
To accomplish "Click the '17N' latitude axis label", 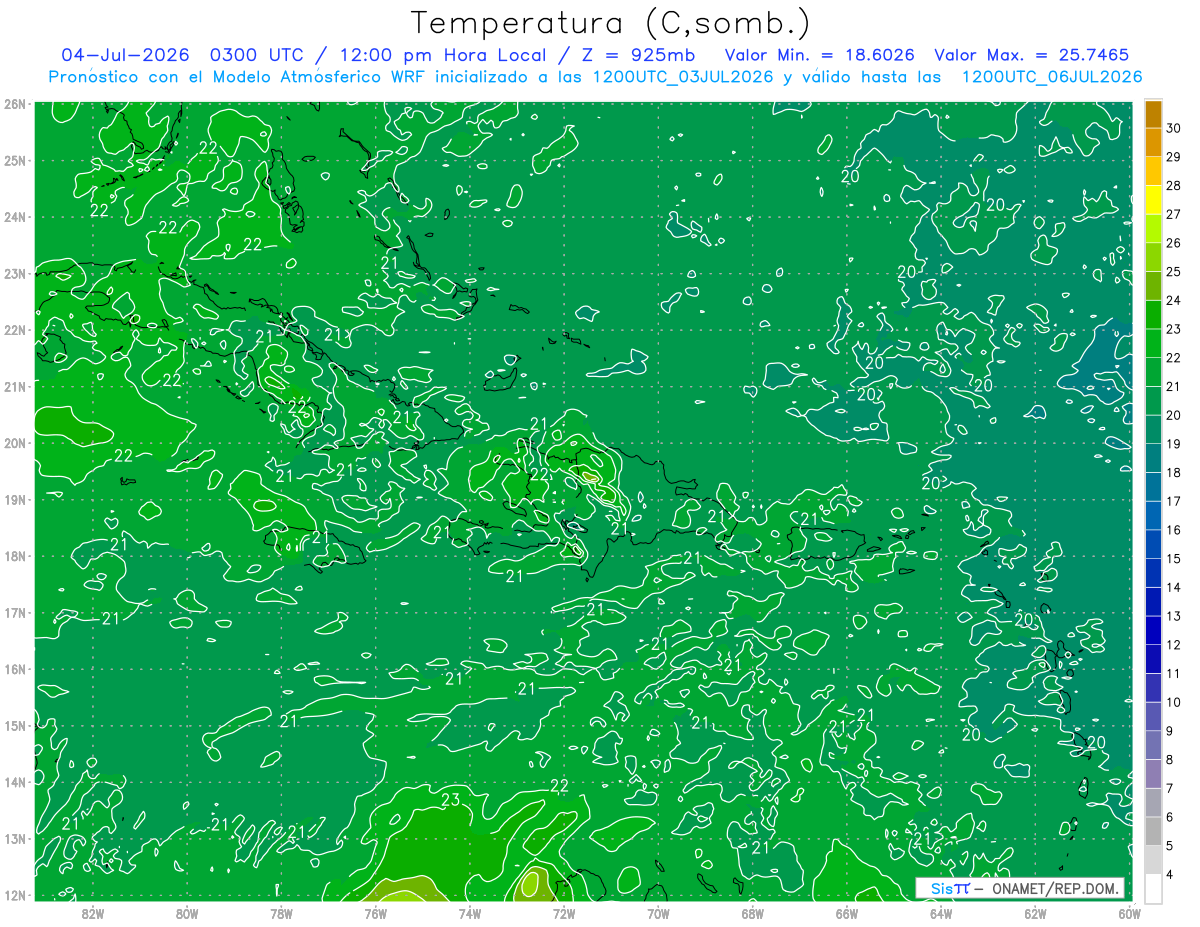I will click(15, 613).
